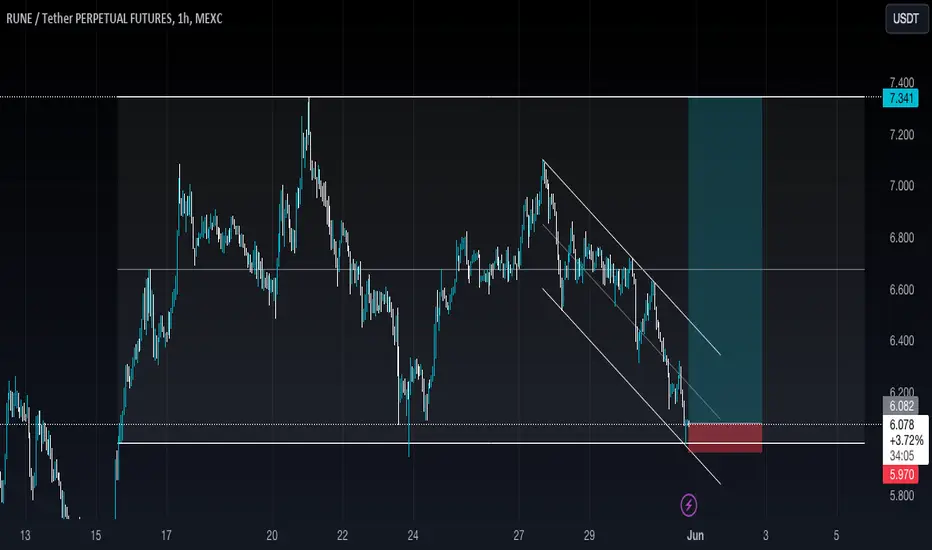This screenshot has width=932, height=550.
Task: Click the red stop-loss zone of long position
Action: (725, 438)
